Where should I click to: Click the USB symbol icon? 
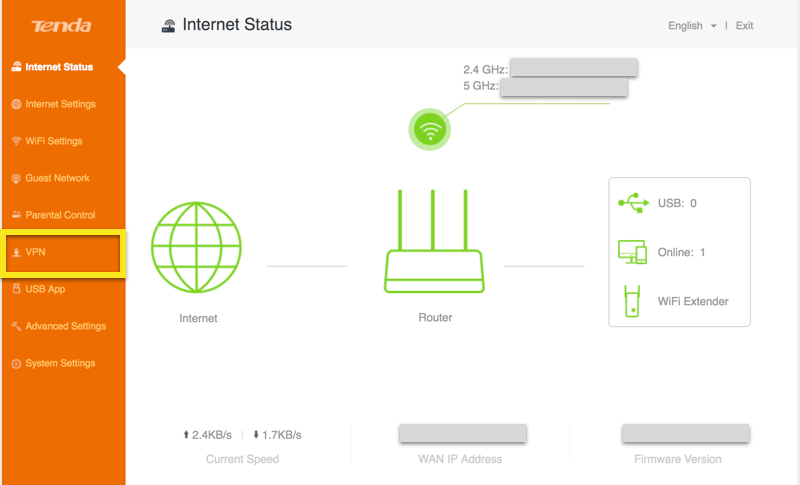[633, 203]
